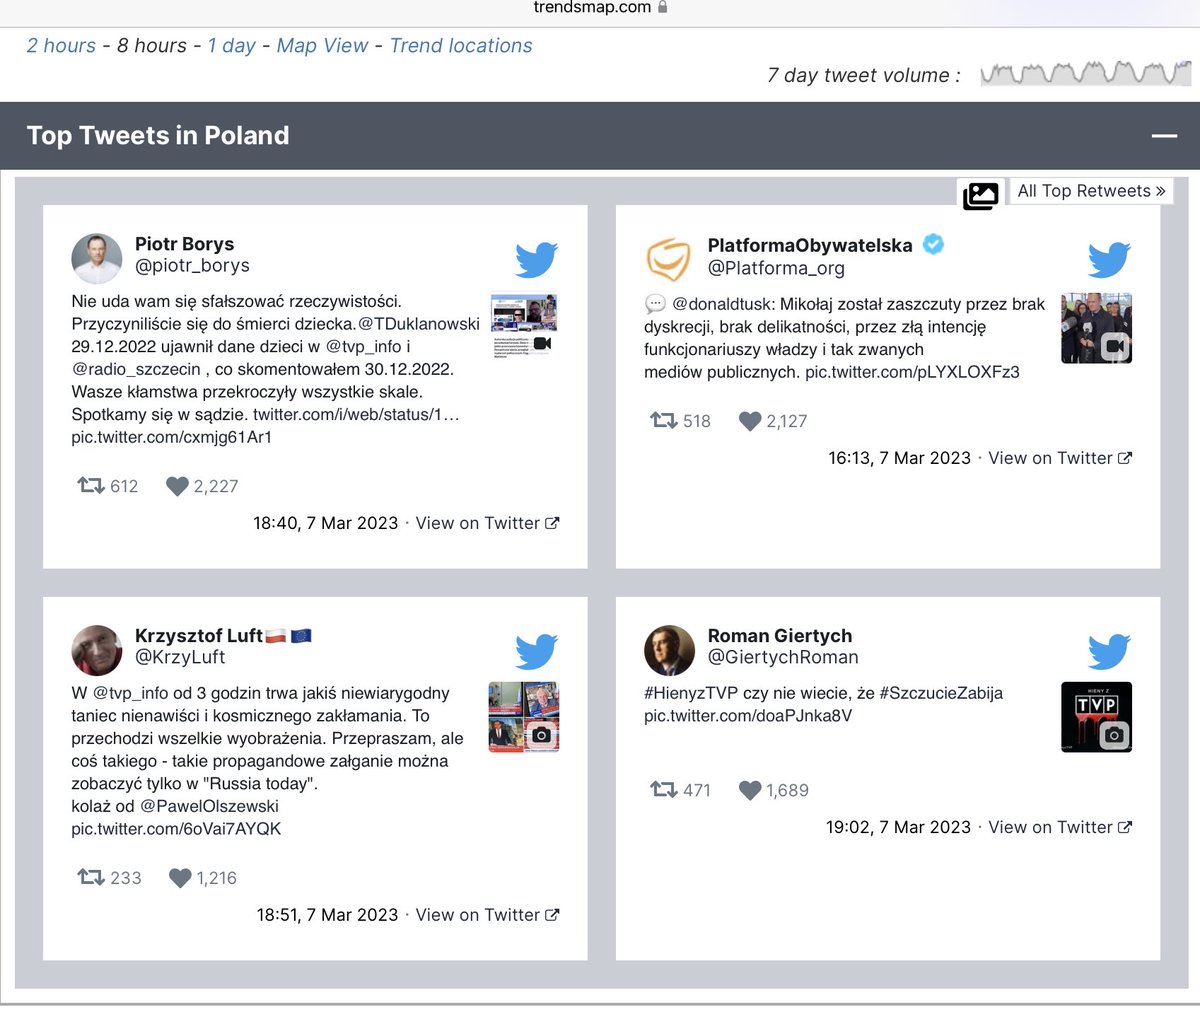Viewport: 1200px width, 1029px height.
Task: Click the PlatformaObywatelska name heading
Action: 810,246
